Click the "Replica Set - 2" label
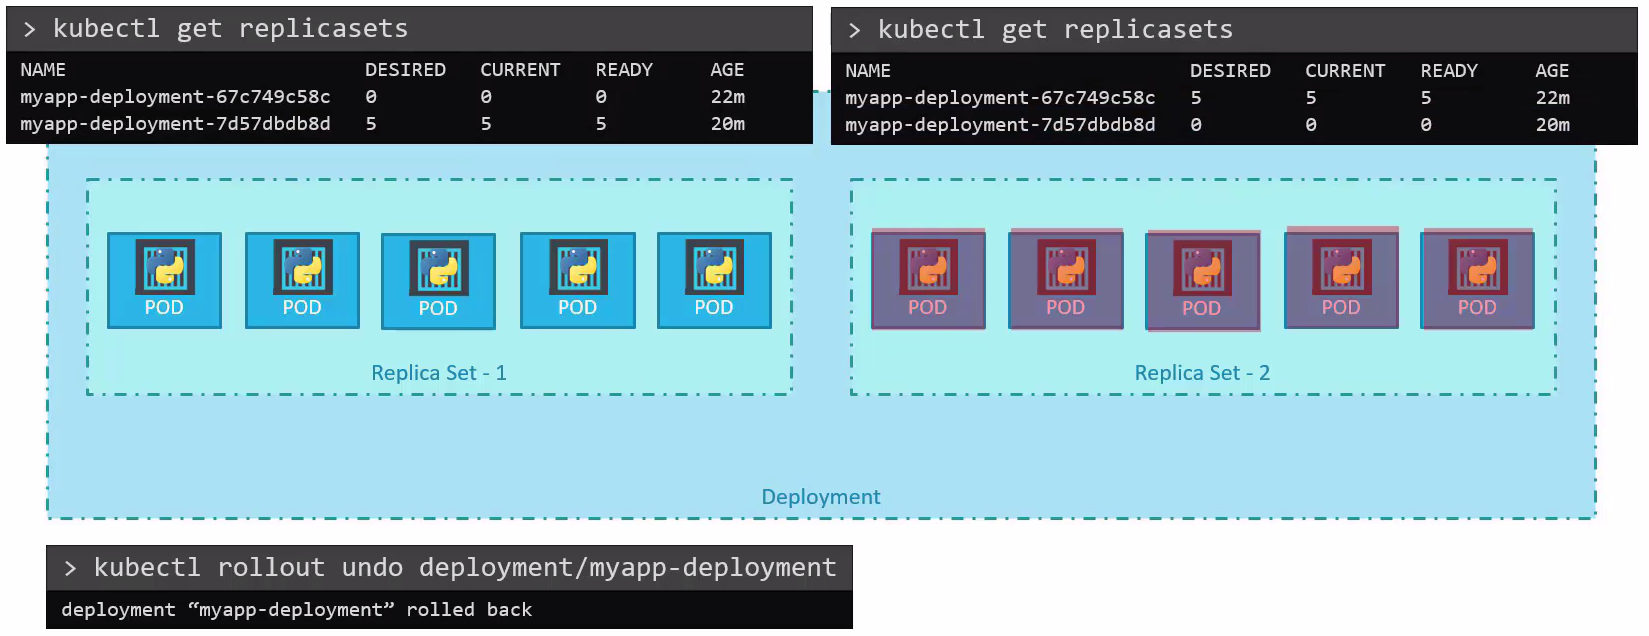 pyautogui.click(x=1202, y=373)
